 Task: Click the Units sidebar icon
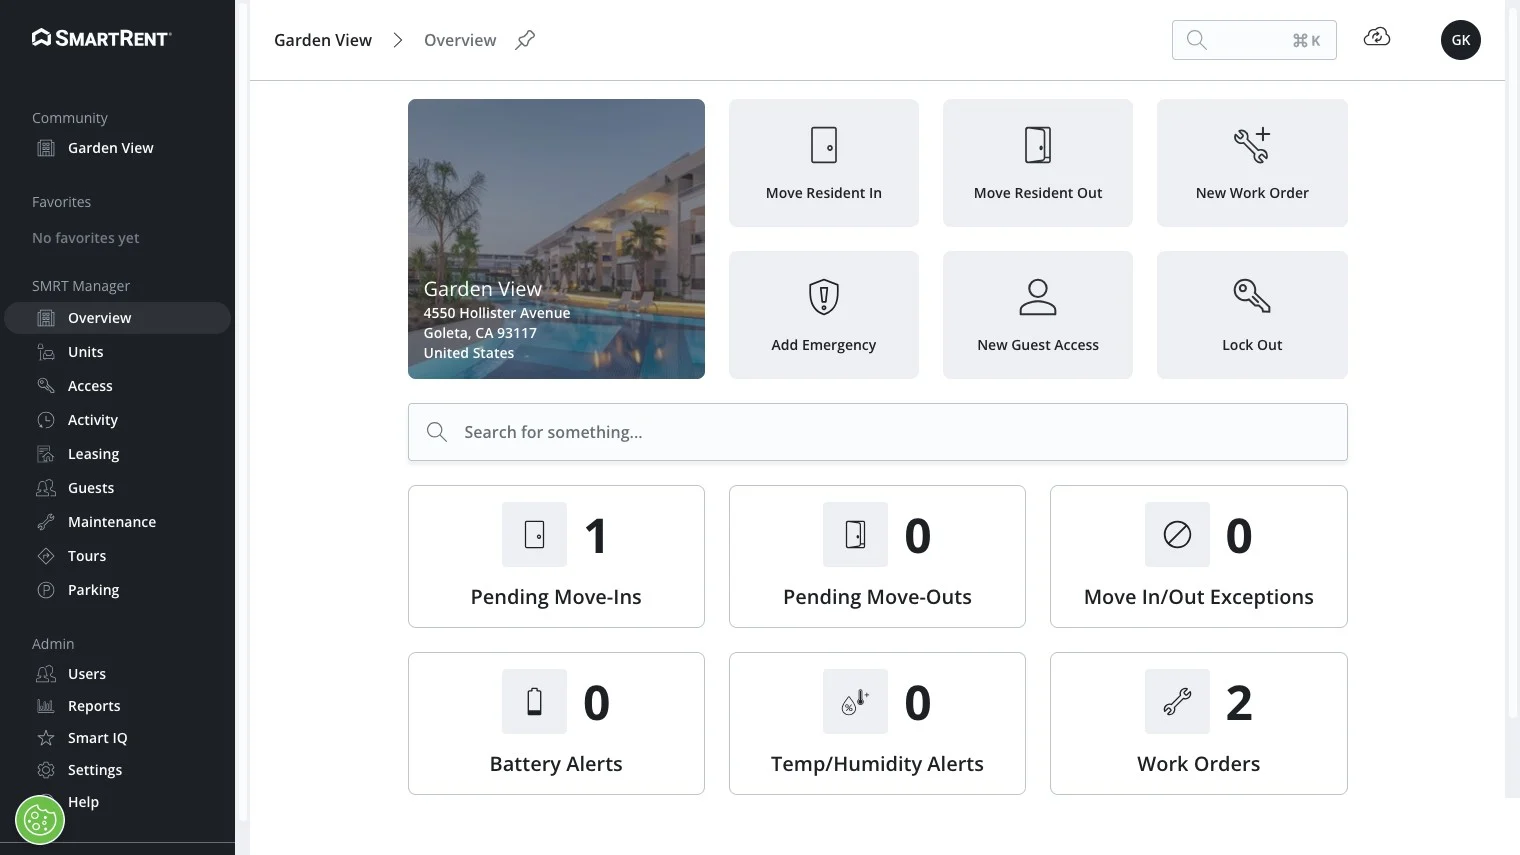coord(46,352)
